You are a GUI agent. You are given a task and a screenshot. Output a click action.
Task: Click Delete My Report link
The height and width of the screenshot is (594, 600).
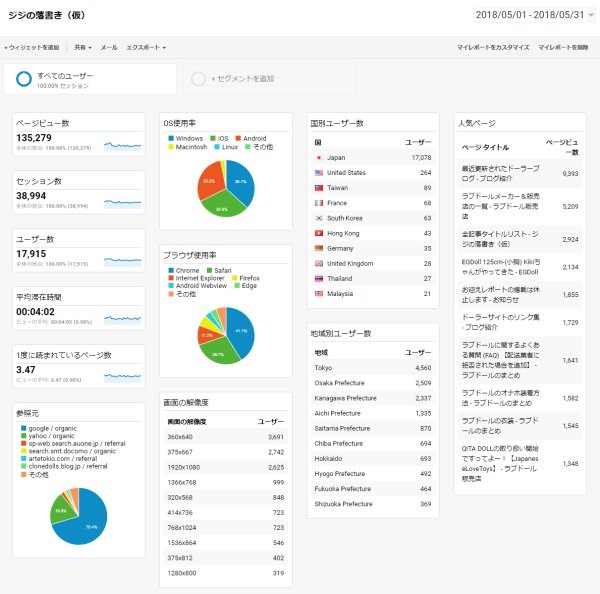[563, 47]
